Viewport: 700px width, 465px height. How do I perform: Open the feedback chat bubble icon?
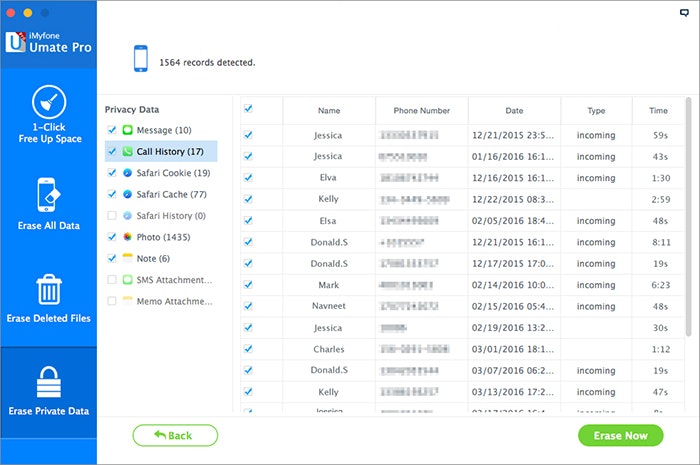pos(684,12)
